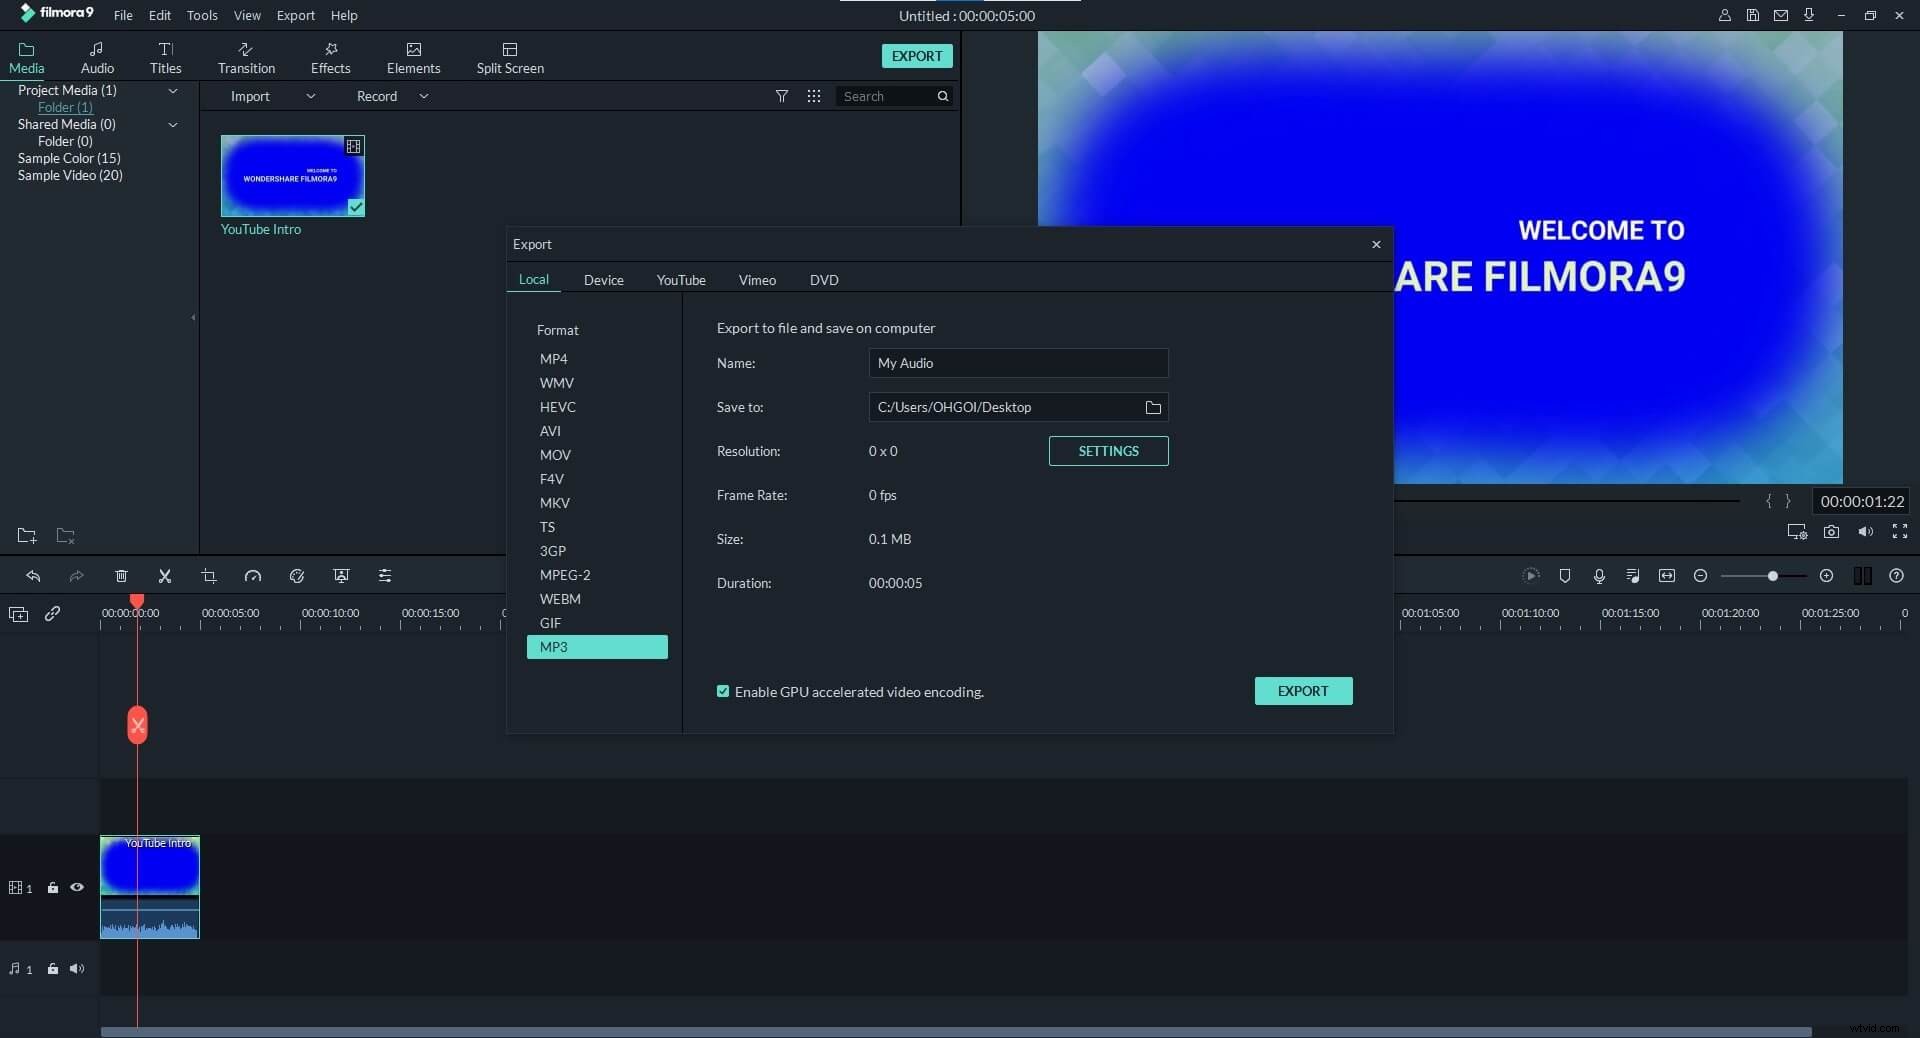The image size is (1920, 1038).
Task: Open the Export menu in menu bar
Action: click(x=294, y=15)
